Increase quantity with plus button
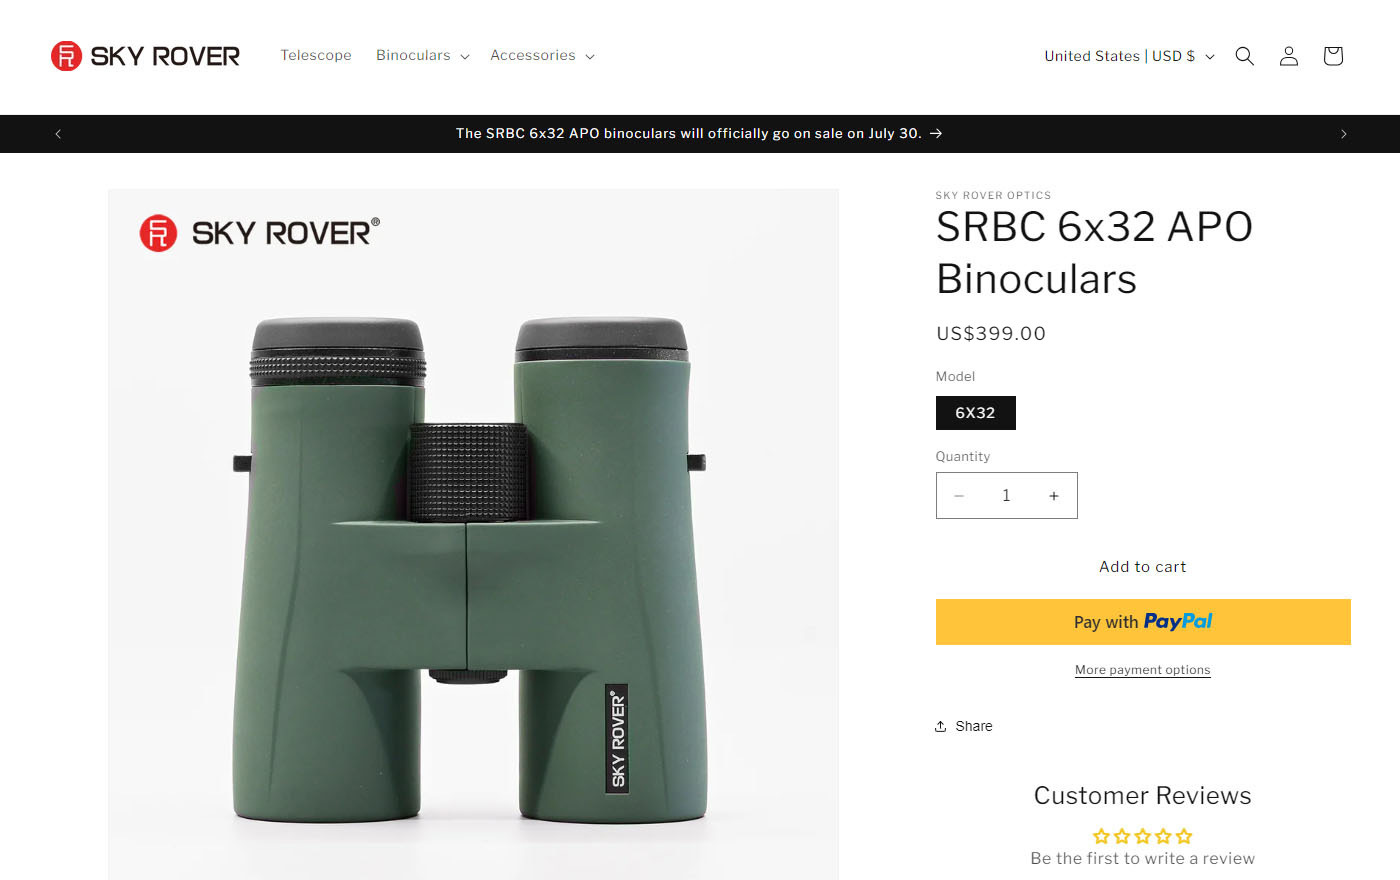The width and height of the screenshot is (1400, 880). [x=1054, y=496]
